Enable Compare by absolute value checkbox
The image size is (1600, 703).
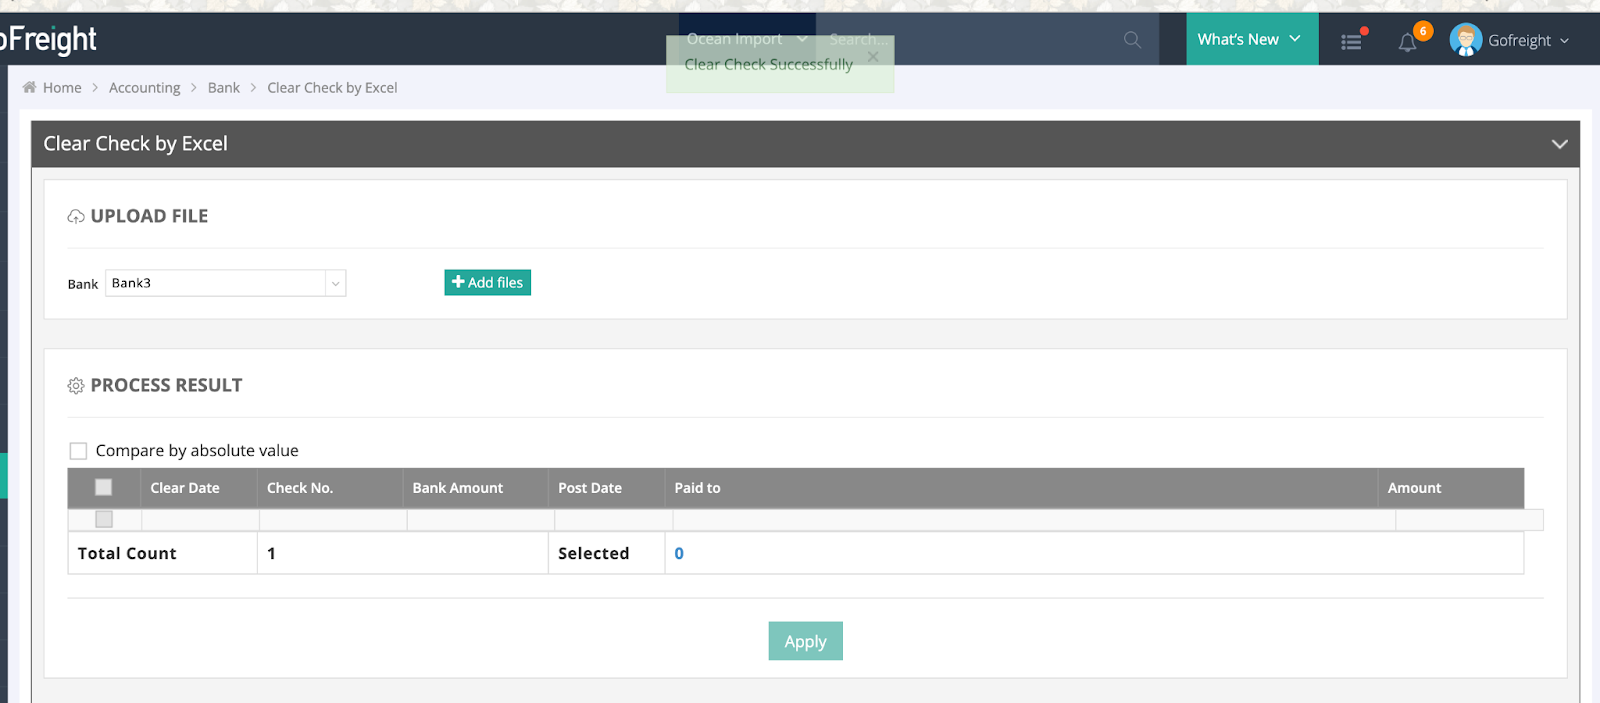point(78,451)
